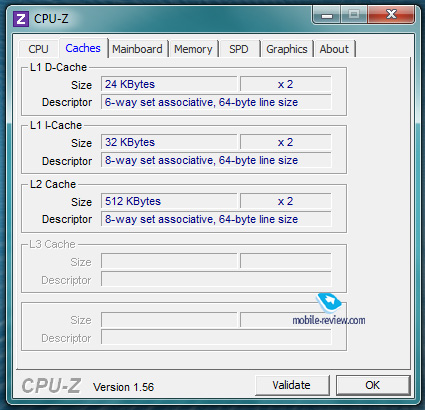Open the Mainboard tab
This screenshot has width=425, height=410.
pos(137,49)
